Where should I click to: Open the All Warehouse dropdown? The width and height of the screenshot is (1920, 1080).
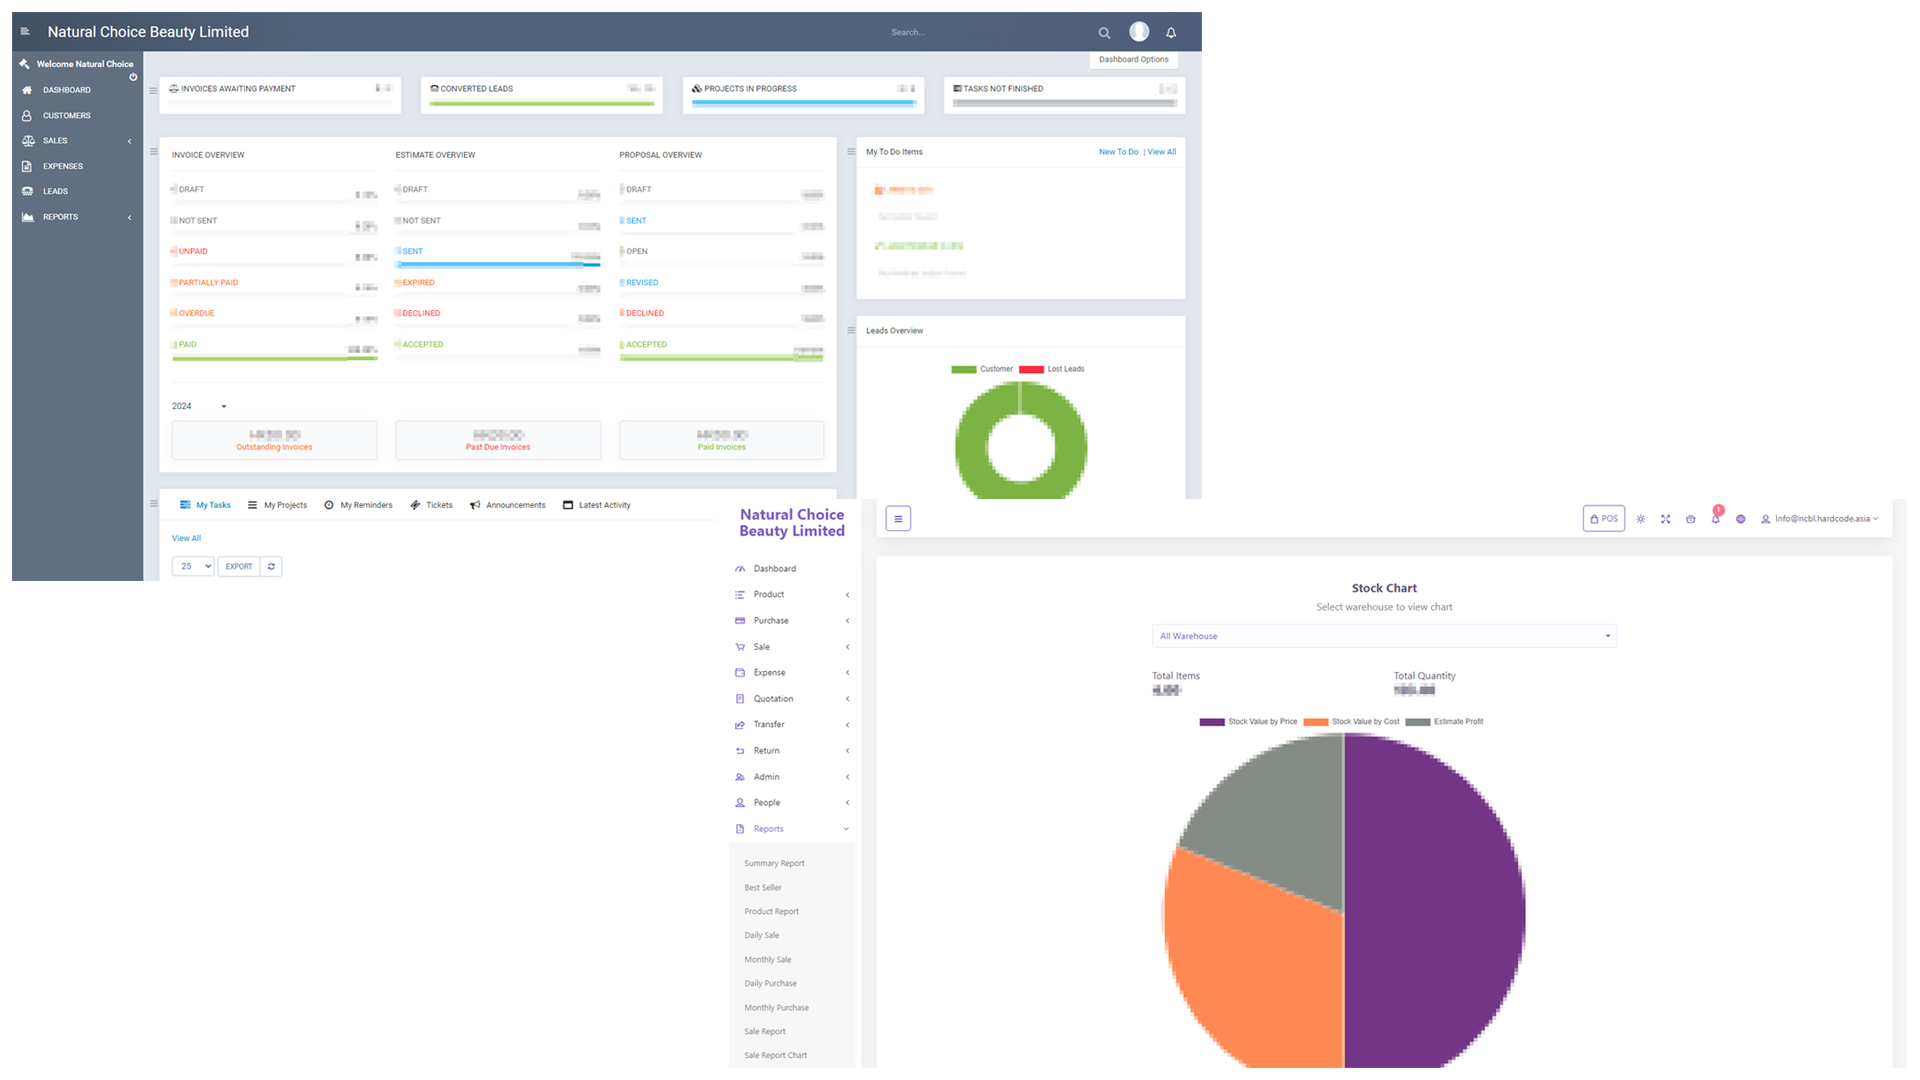(1384, 636)
